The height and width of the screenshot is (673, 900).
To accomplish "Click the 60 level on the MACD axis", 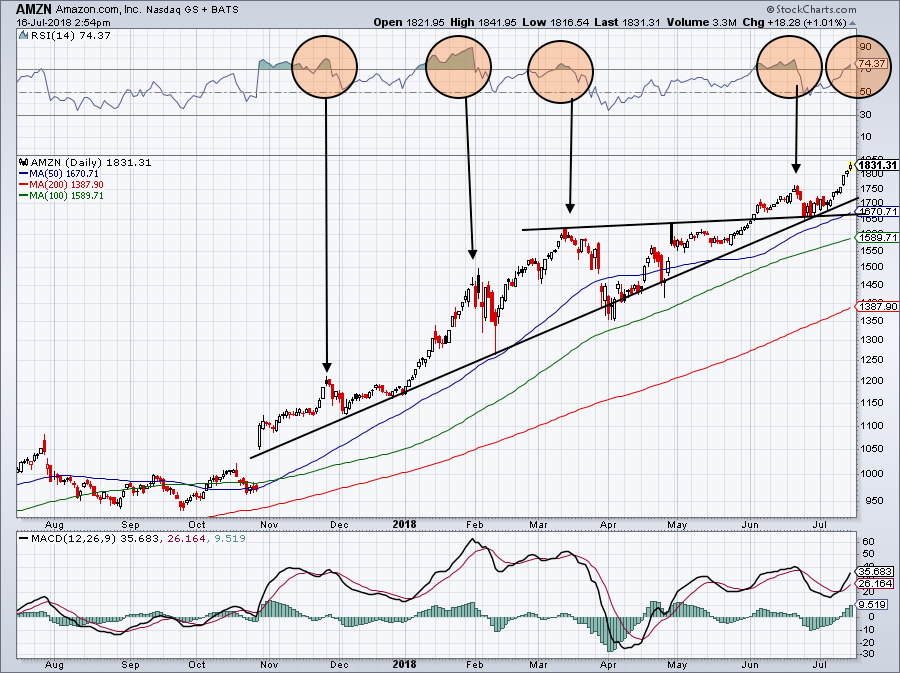I will click(868, 541).
